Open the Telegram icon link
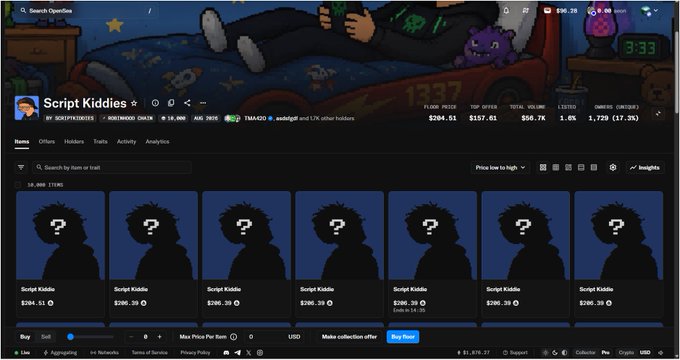Viewport: 680px width, 360px height. [x=237, y=353]
